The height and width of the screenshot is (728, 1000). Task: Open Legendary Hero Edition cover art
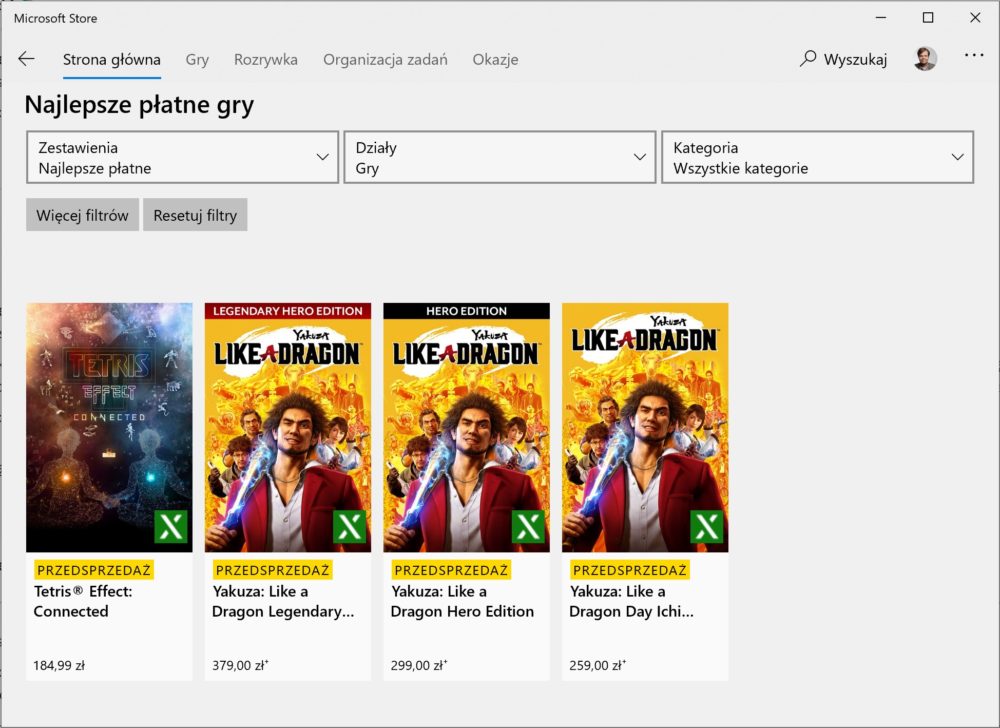point(288,427)
